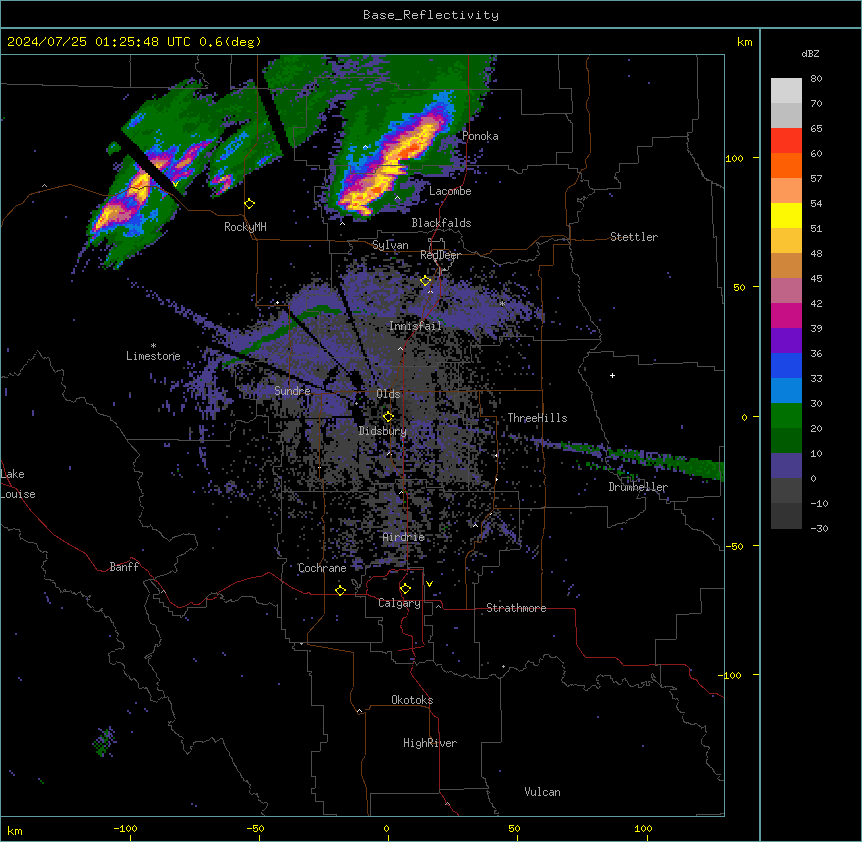The width and height of the screenshot is (862, 842).
Task: Click the Calgary city label
Action: pyautogui.click(x=399, y=603)
